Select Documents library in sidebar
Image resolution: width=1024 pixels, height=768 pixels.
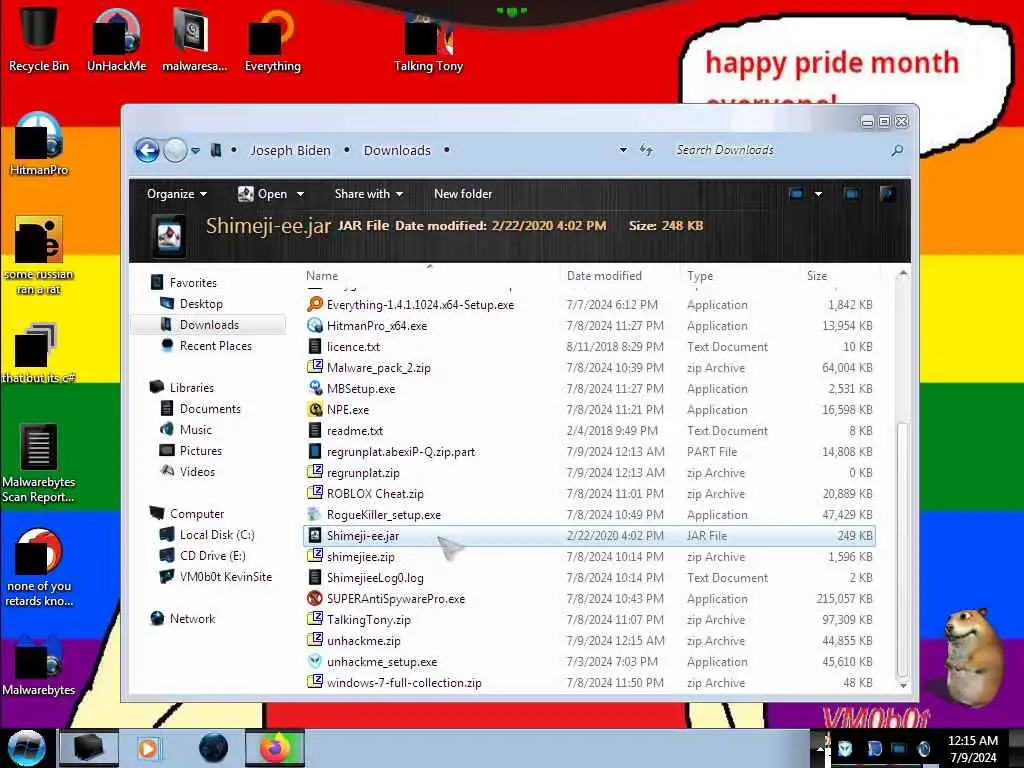[210, 408]
